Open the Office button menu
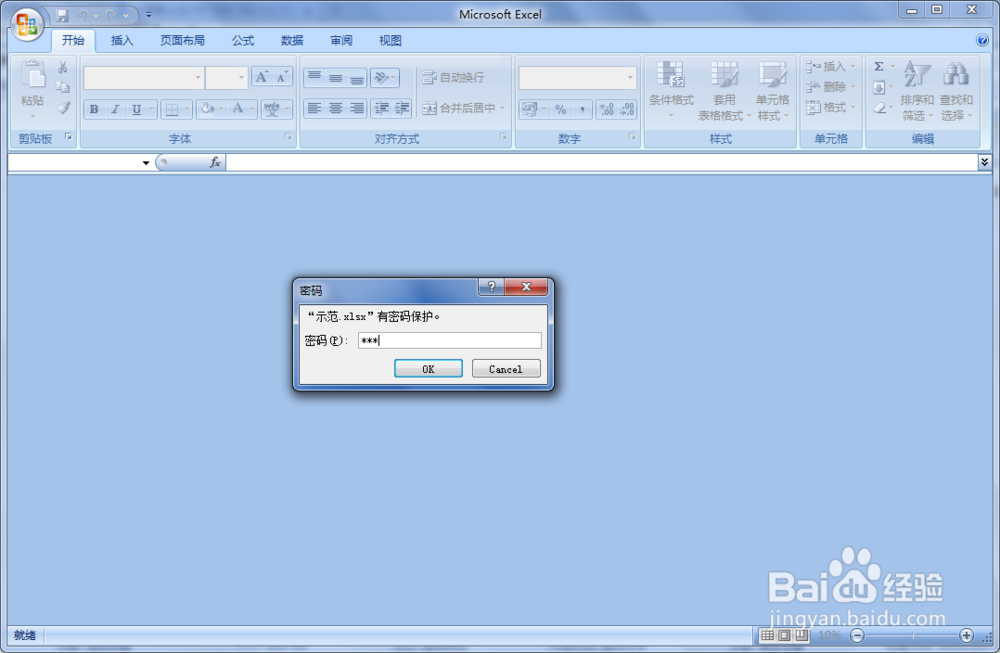Viewport: 1000px width, 653px height. (x=26, y=24)
